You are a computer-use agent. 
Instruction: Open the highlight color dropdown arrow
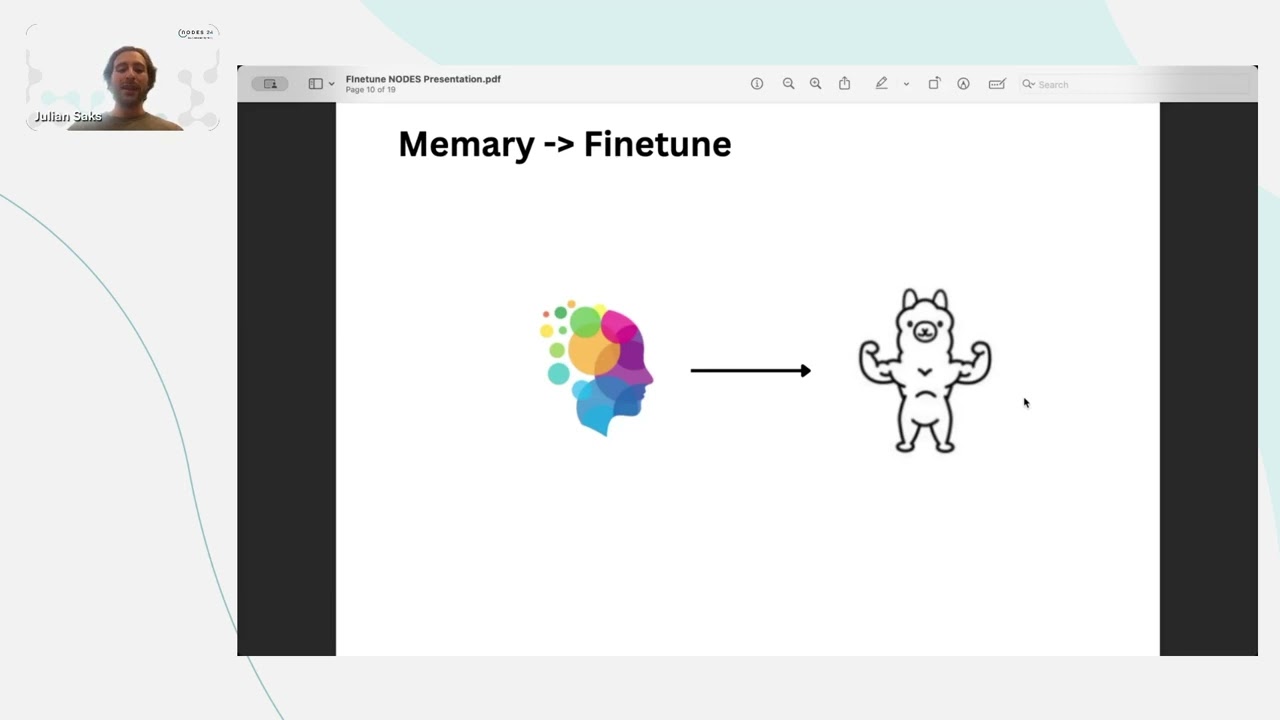[906, 84]
